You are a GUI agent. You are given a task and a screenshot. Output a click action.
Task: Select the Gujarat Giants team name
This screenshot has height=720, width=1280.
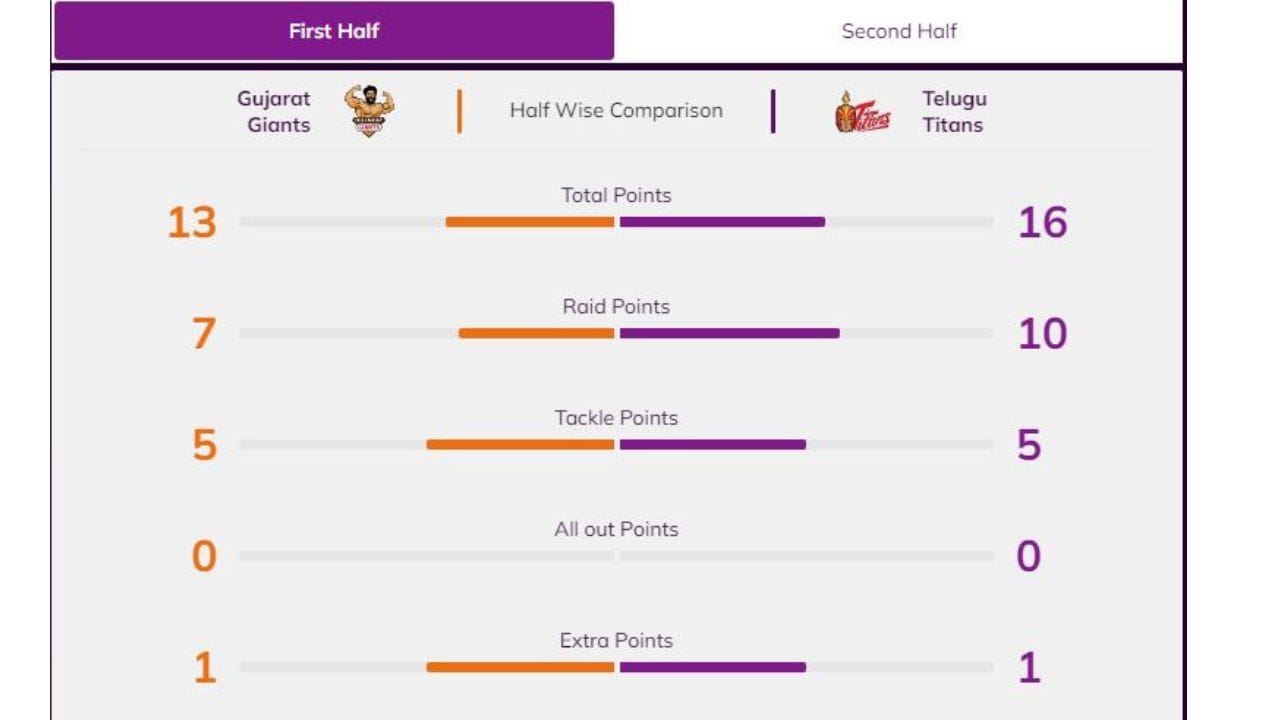coord(274,112)
